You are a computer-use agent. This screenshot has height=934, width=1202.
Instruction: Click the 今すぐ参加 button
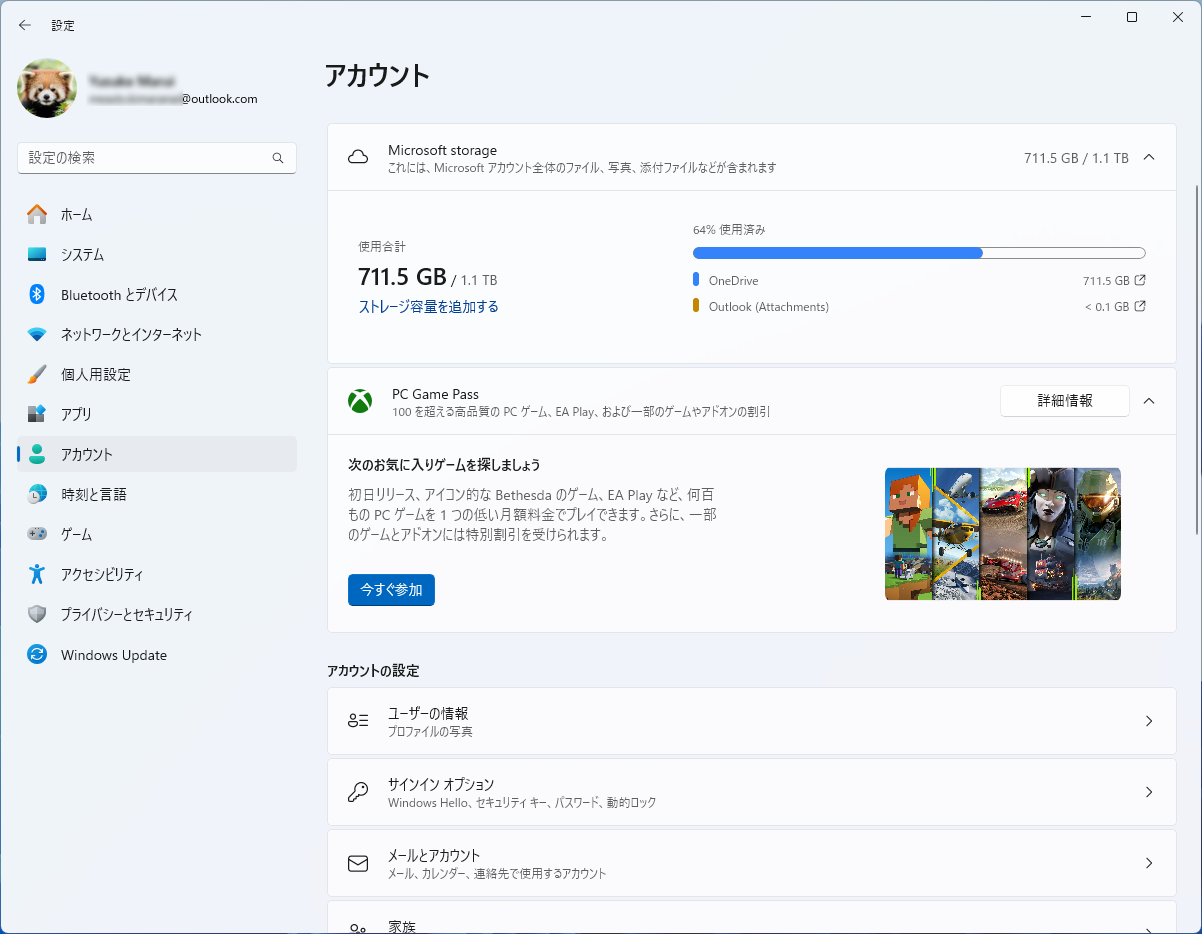tap(391, 590)
